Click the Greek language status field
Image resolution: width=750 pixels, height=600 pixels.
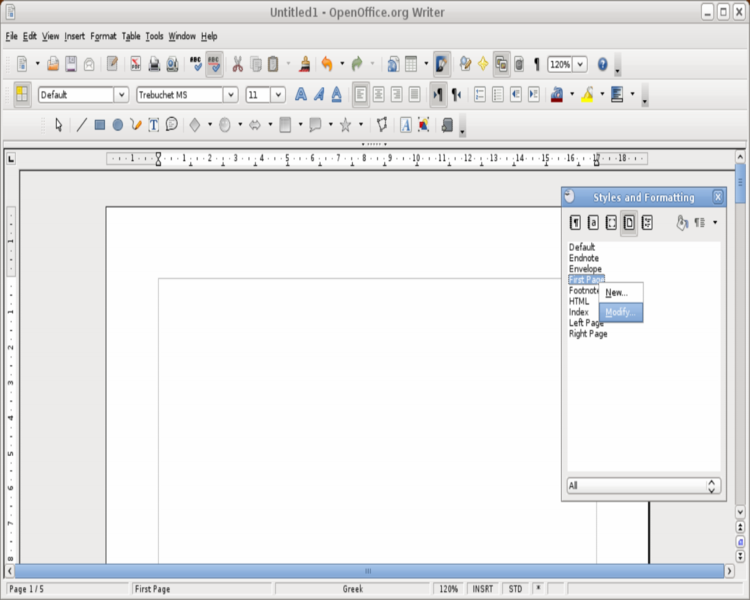point(353,589)
